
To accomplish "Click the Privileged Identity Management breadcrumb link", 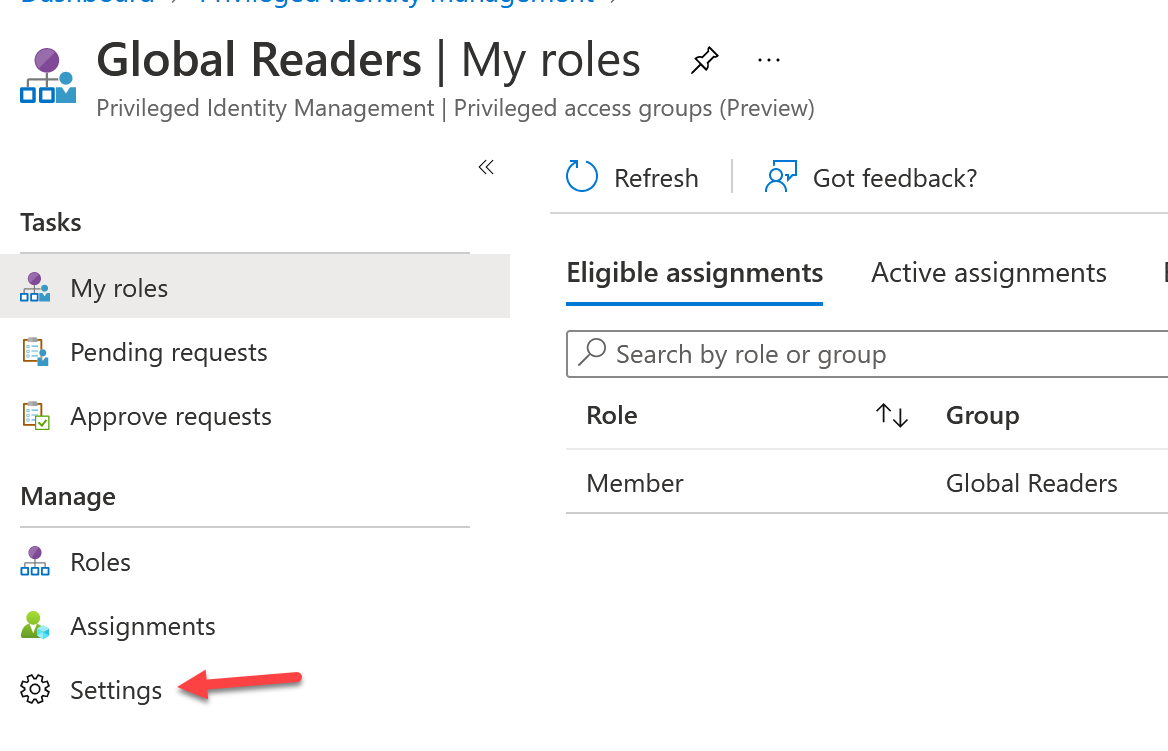I will pos(396,3).
